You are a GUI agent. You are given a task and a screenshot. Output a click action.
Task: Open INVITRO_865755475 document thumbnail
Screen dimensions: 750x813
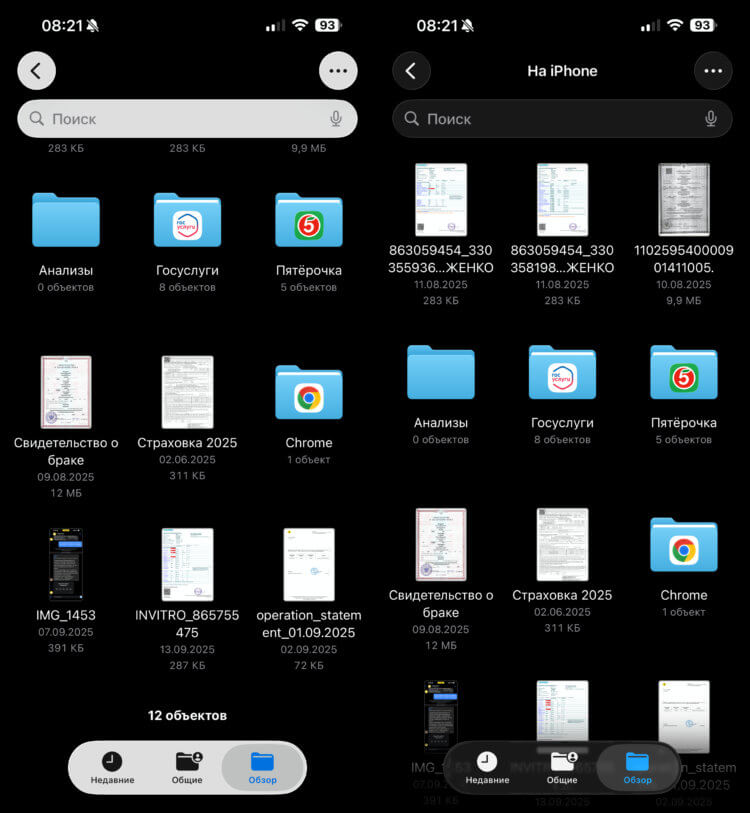pos(187,564)
